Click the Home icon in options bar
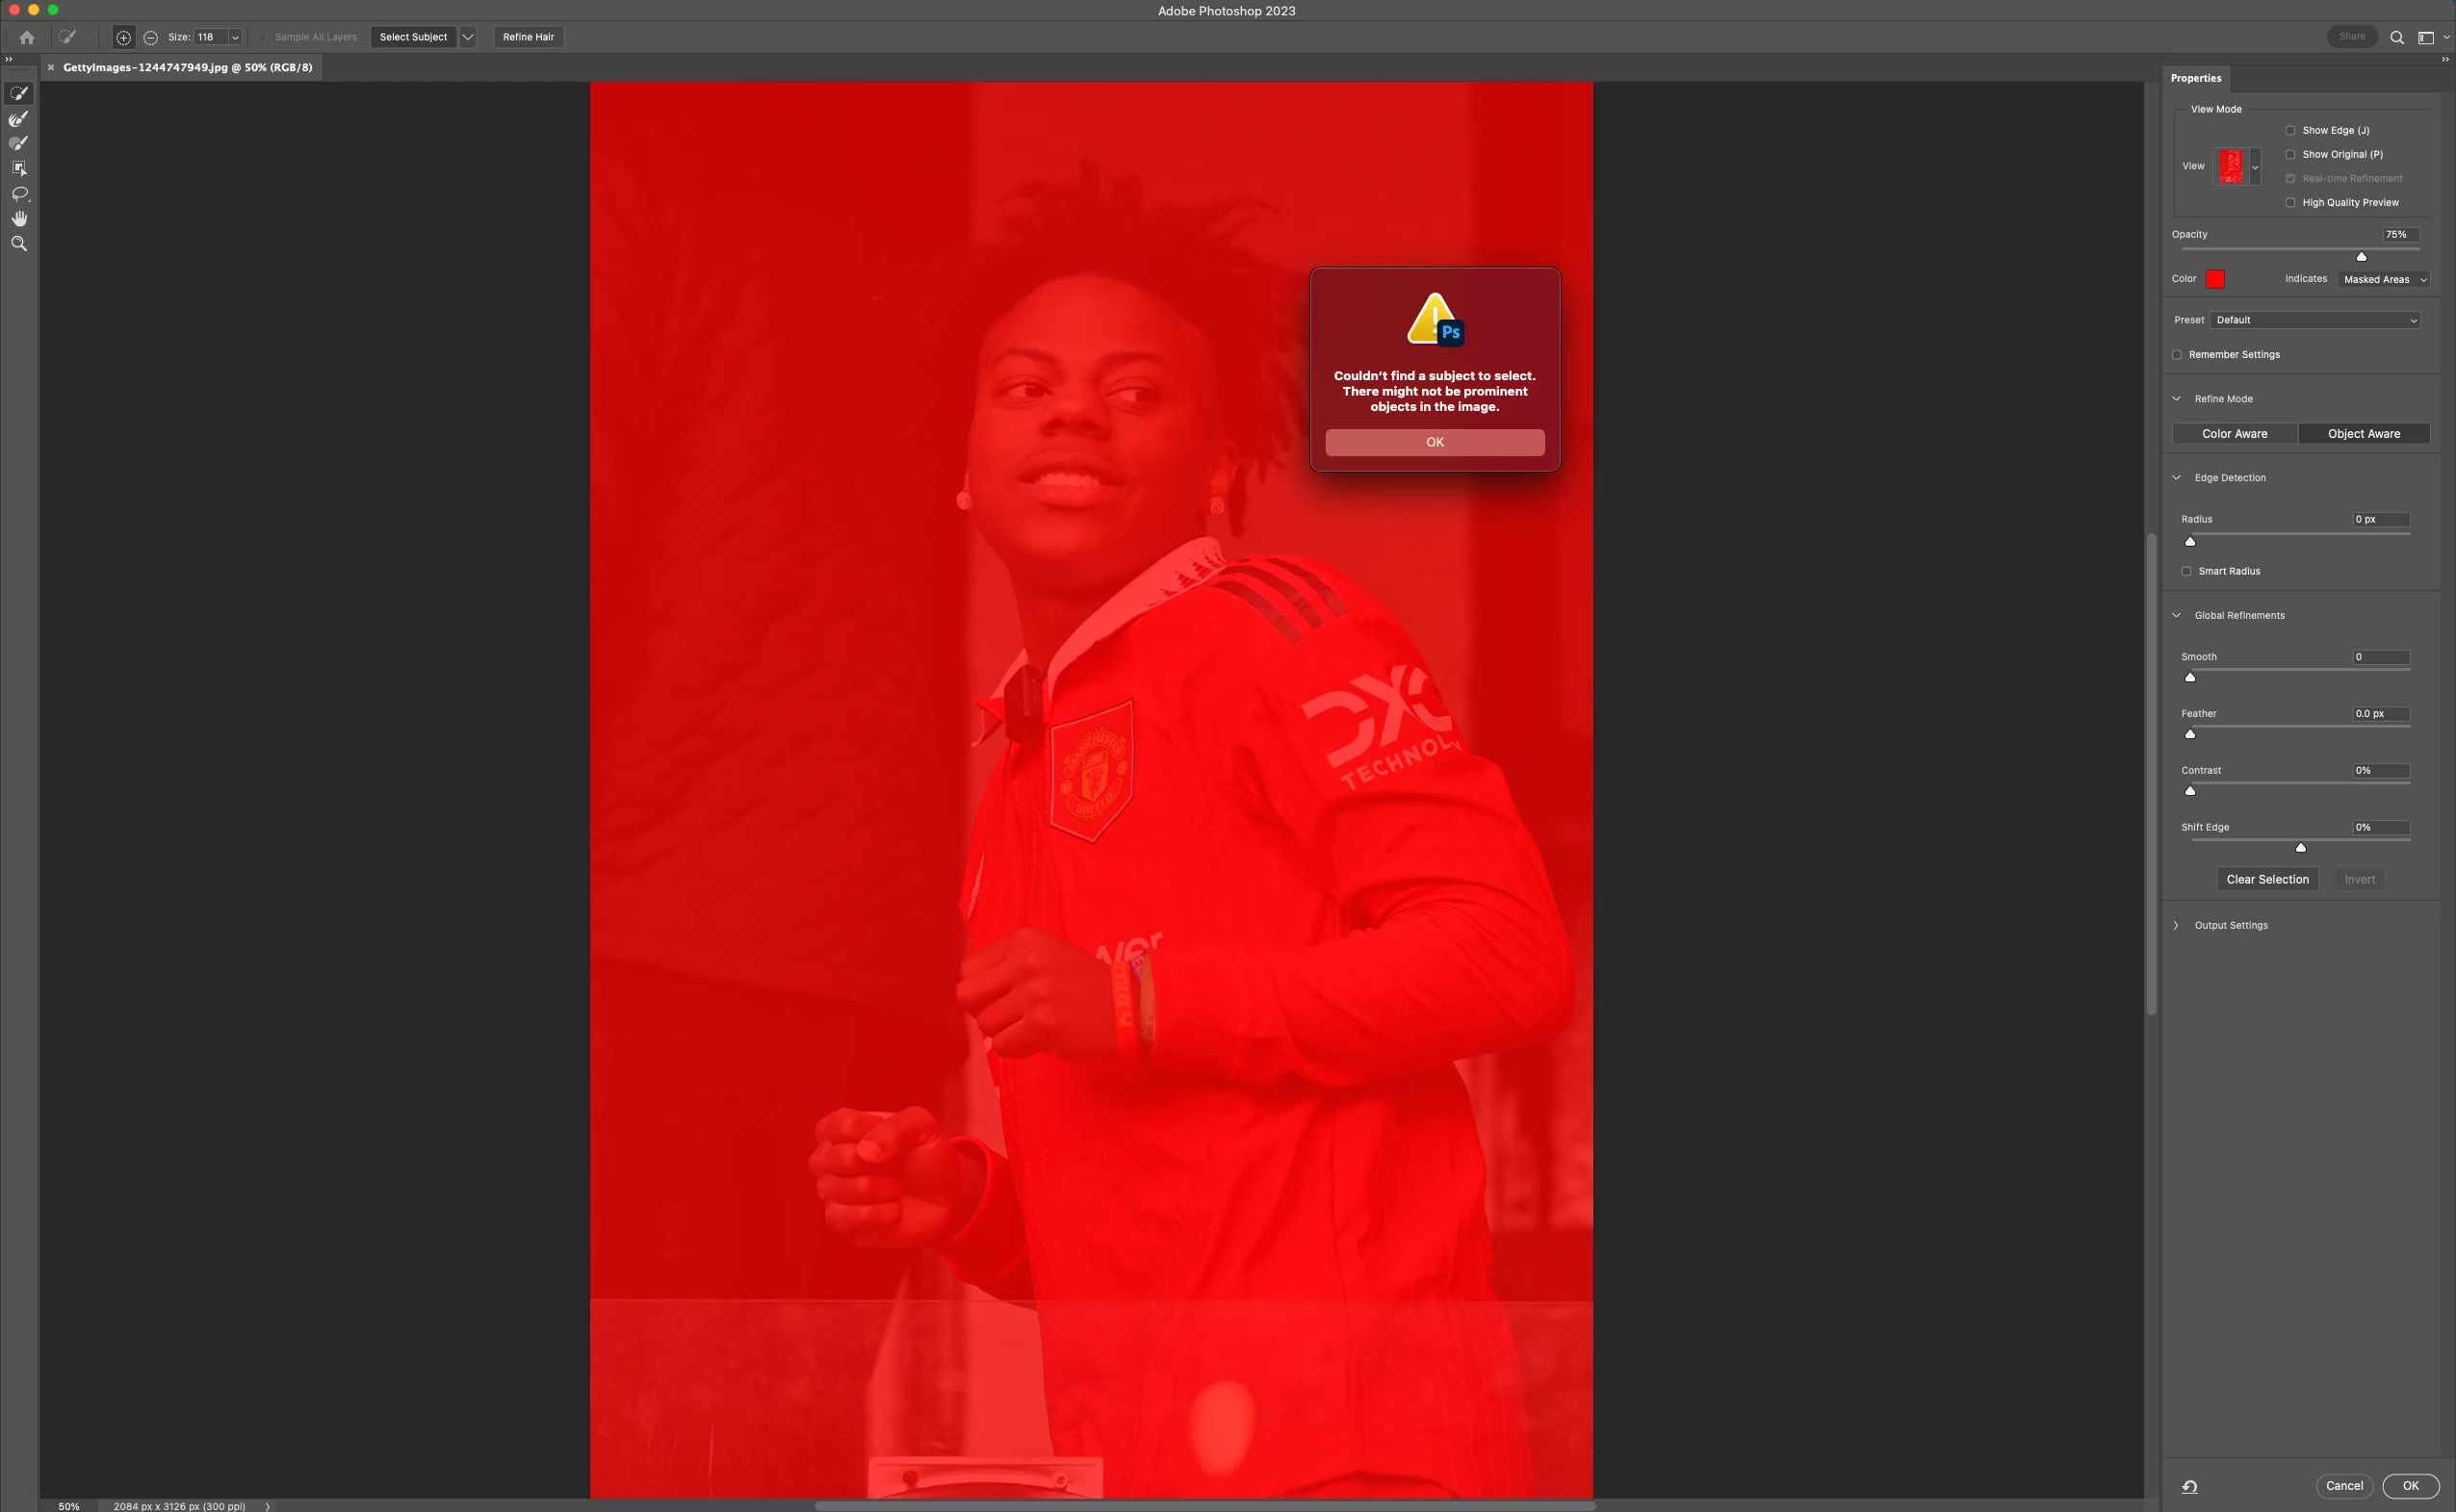Image resolution: width=2456 pixels, height=1512 pixels. click(27, 37)
